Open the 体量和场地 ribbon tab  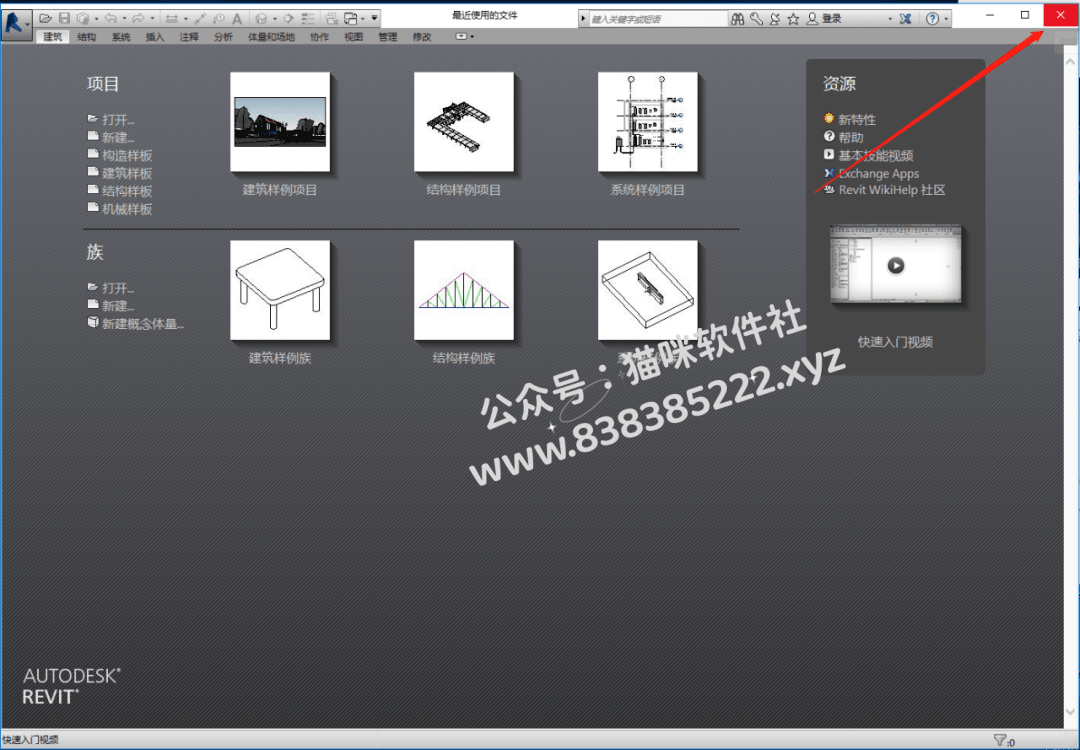click(271, 37)
